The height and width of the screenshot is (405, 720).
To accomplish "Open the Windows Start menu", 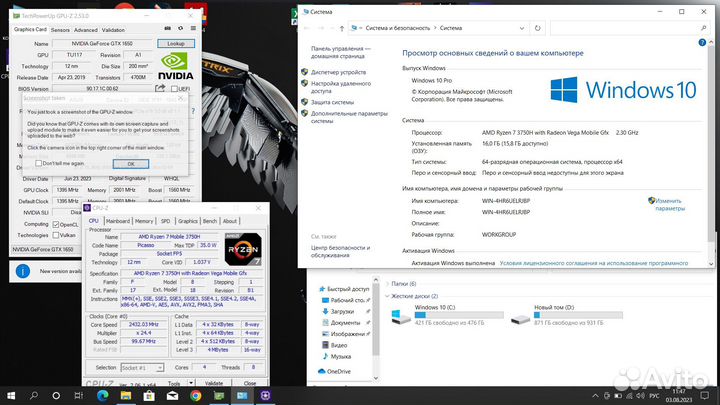I will (11, 395).
